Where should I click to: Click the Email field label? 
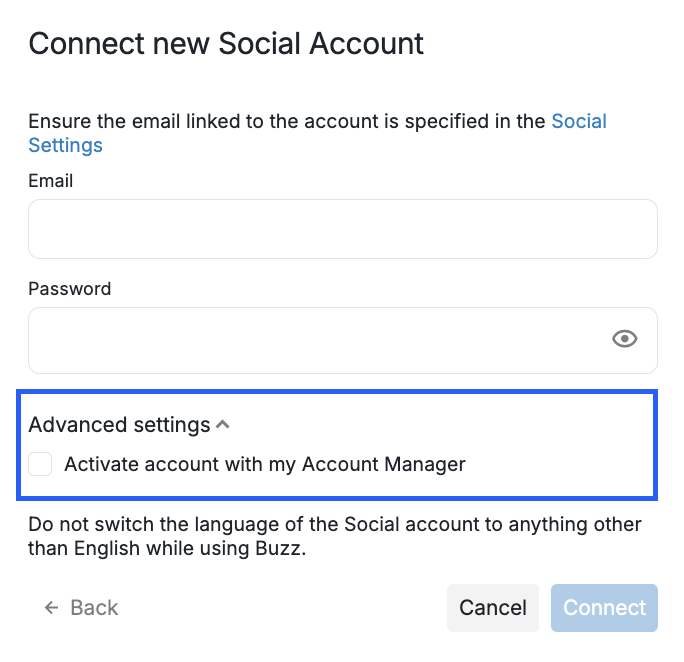[51, 181]
